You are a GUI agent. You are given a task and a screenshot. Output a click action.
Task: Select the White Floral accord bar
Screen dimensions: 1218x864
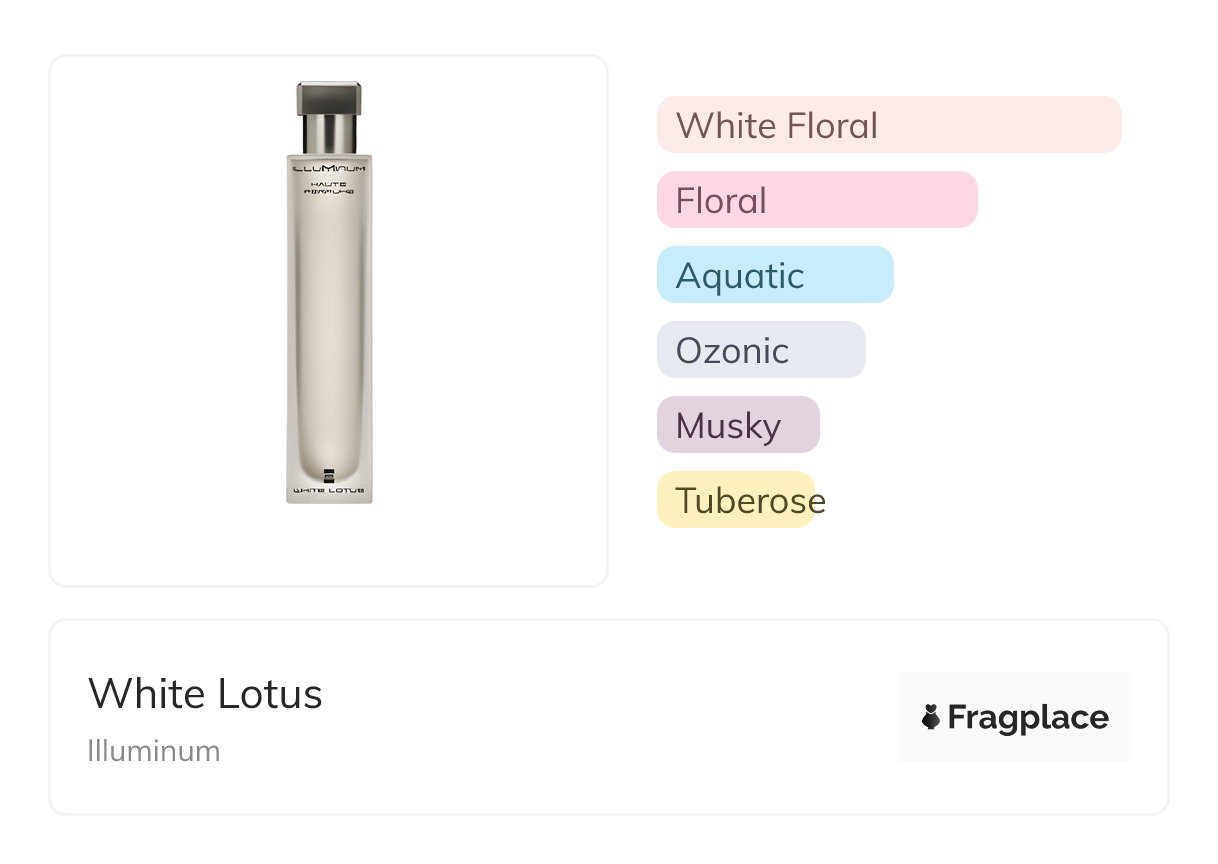(x=888, y=125)
